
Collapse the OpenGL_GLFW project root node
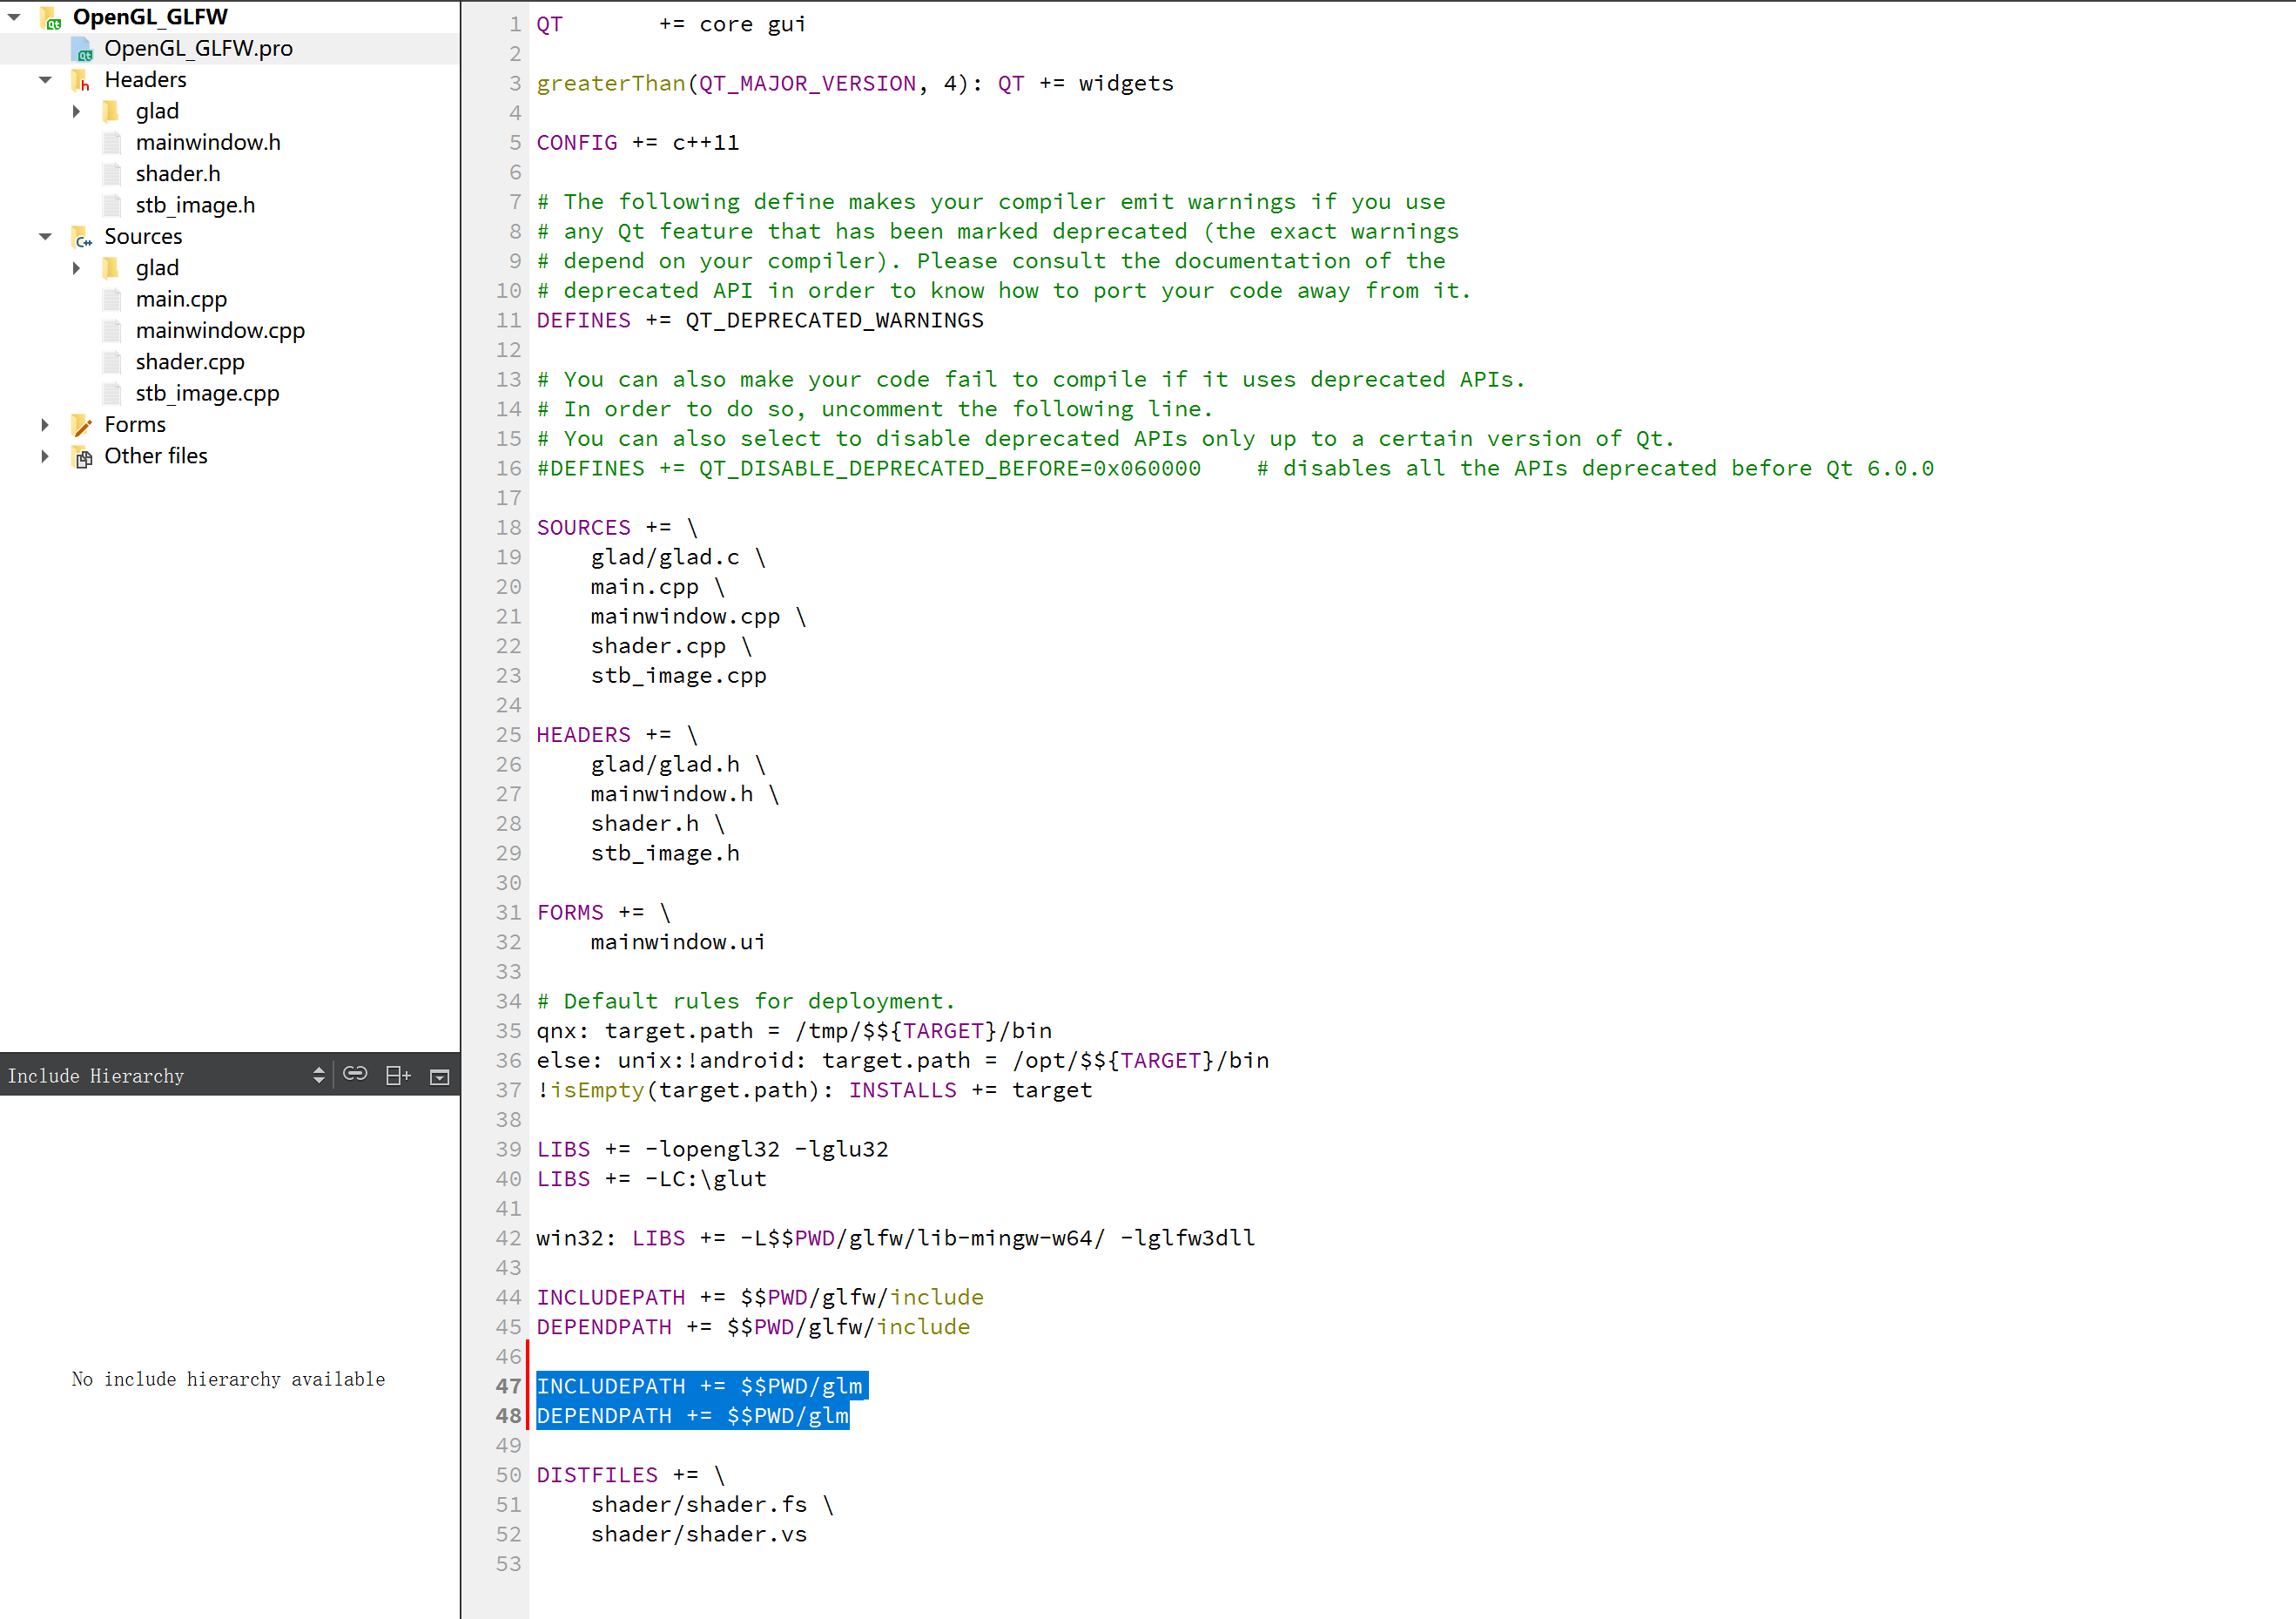tap(15, 17)
